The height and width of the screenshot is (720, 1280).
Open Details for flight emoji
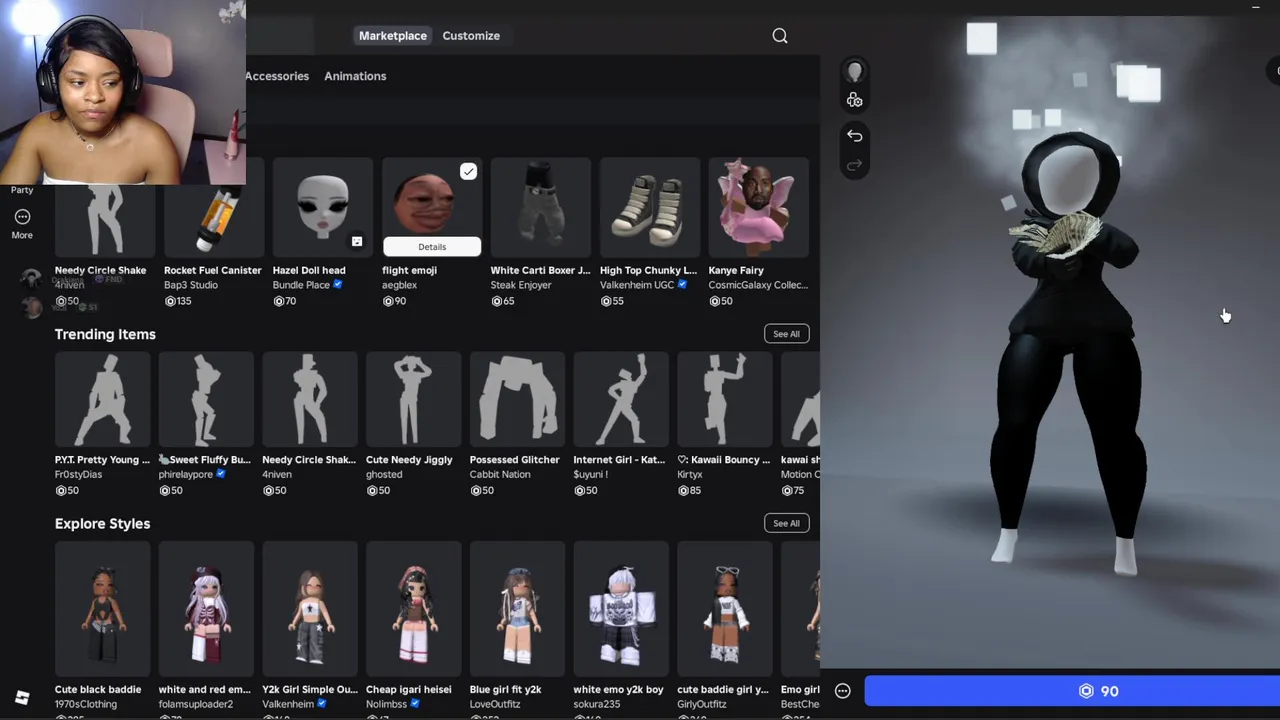pos(432,247)
